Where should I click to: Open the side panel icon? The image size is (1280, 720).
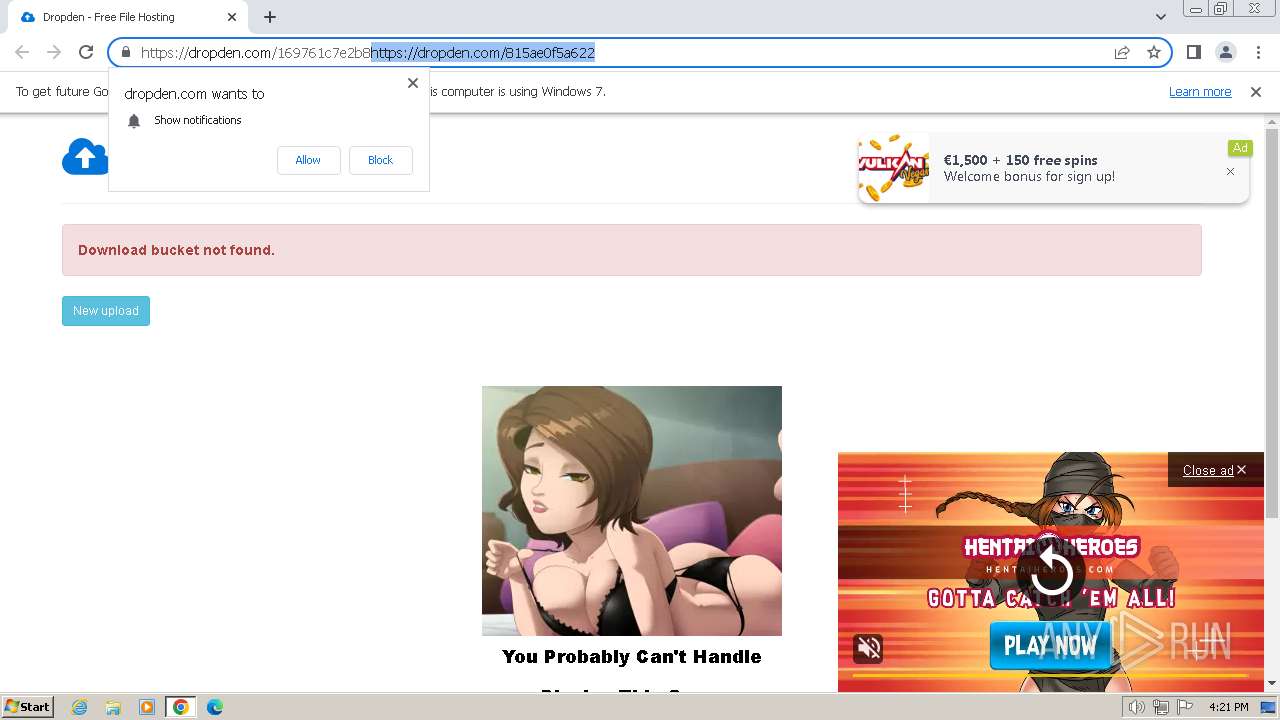(1193, 52)
